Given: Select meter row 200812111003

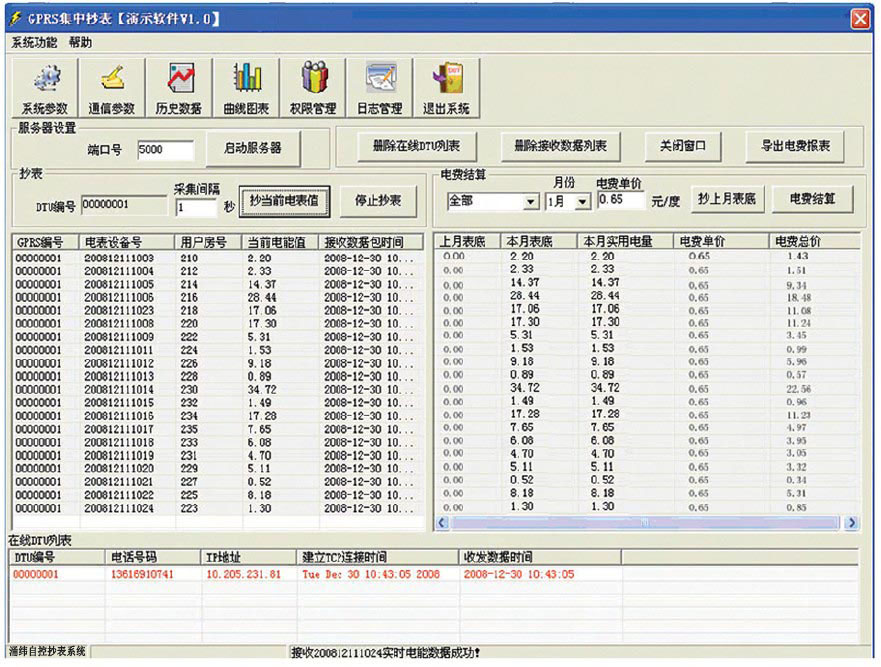Looking at the screenshot, I should coord(218,258).
